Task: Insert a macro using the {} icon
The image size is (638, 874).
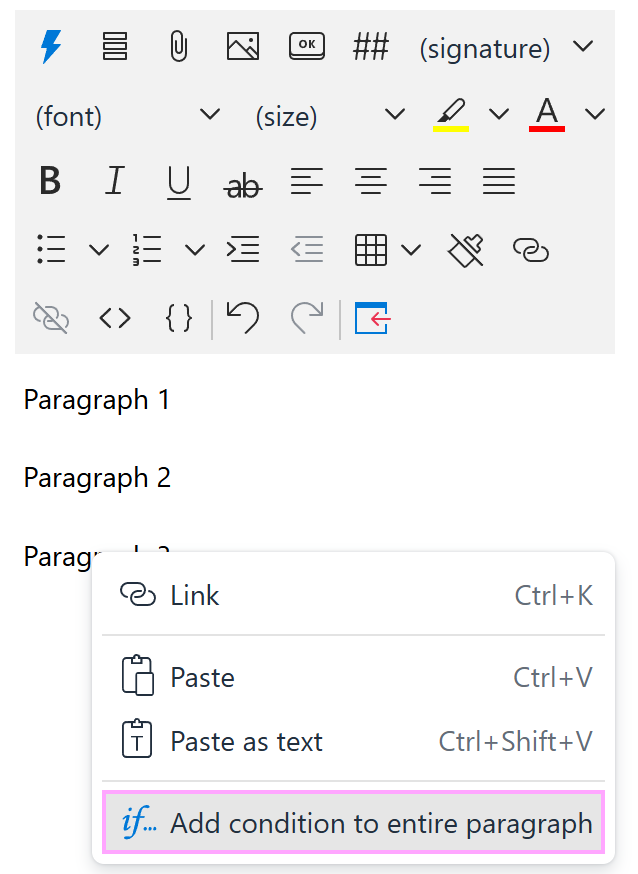Action: point(178,318)
